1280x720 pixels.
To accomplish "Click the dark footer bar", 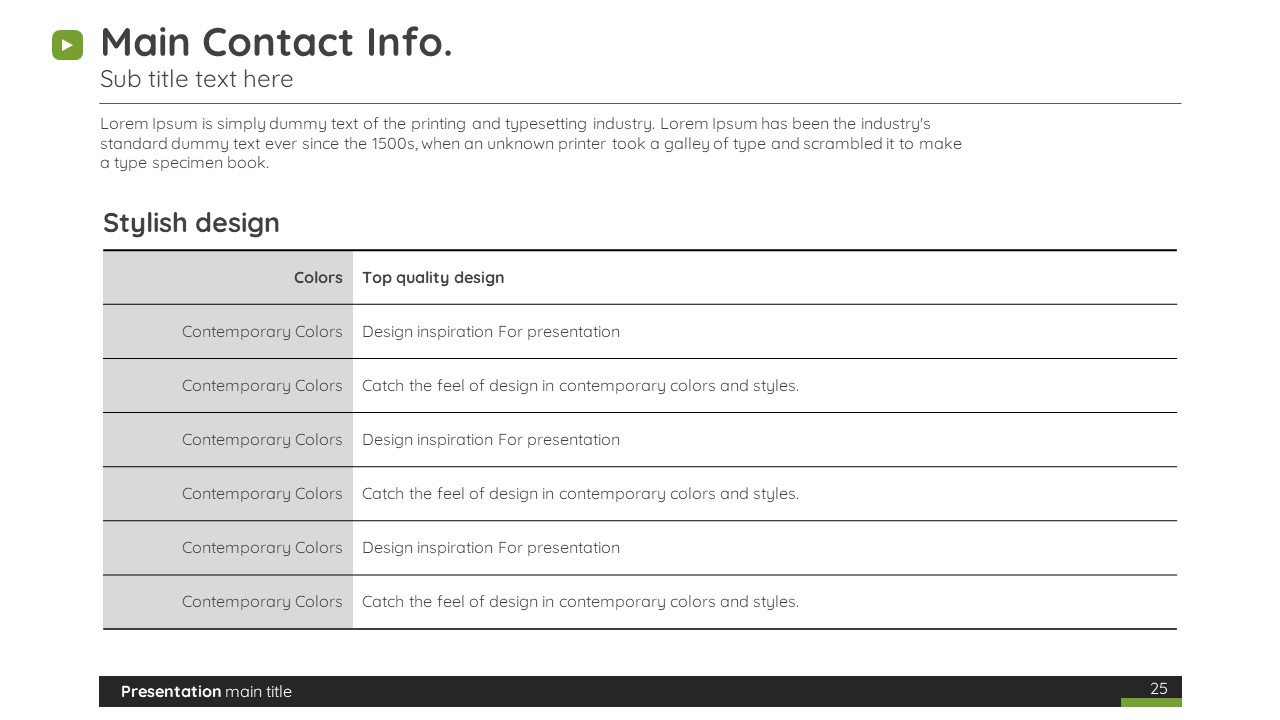I will point(640,691).
